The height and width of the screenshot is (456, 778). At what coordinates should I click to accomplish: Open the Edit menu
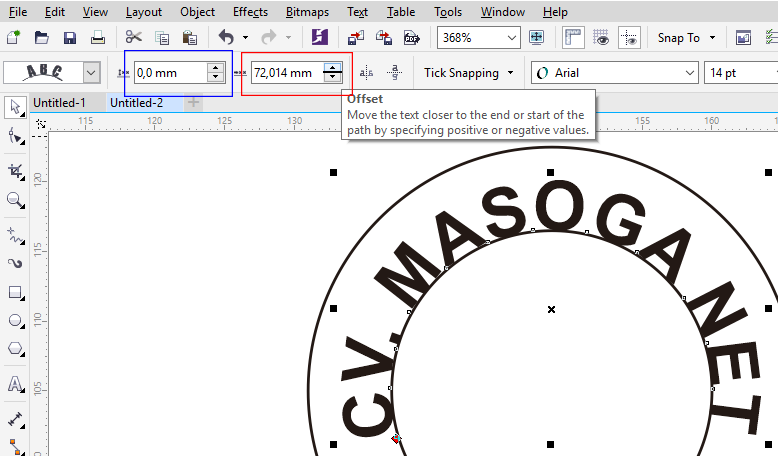pos(55,12)
